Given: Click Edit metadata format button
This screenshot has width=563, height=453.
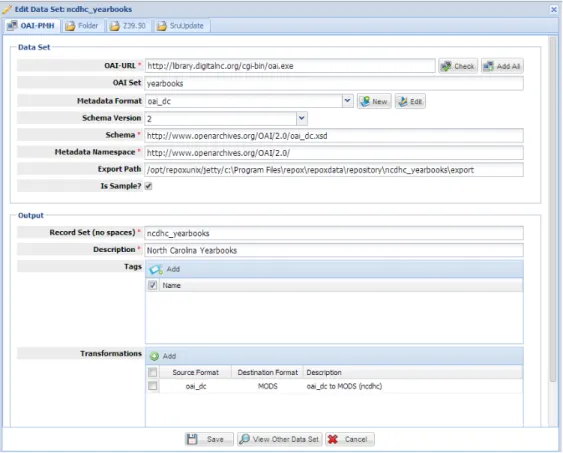Looking at the screenshot, I should coord(410,101).
